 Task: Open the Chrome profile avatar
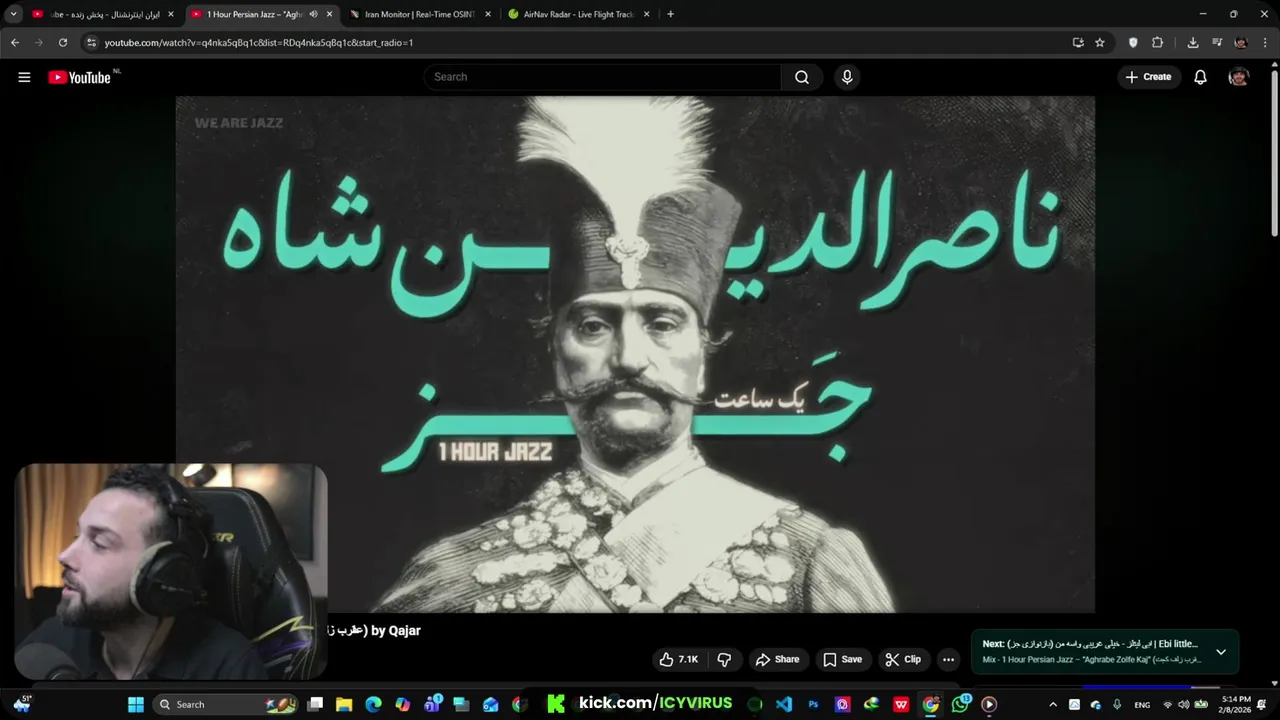pyautogui.click(x=1241, y=42)
